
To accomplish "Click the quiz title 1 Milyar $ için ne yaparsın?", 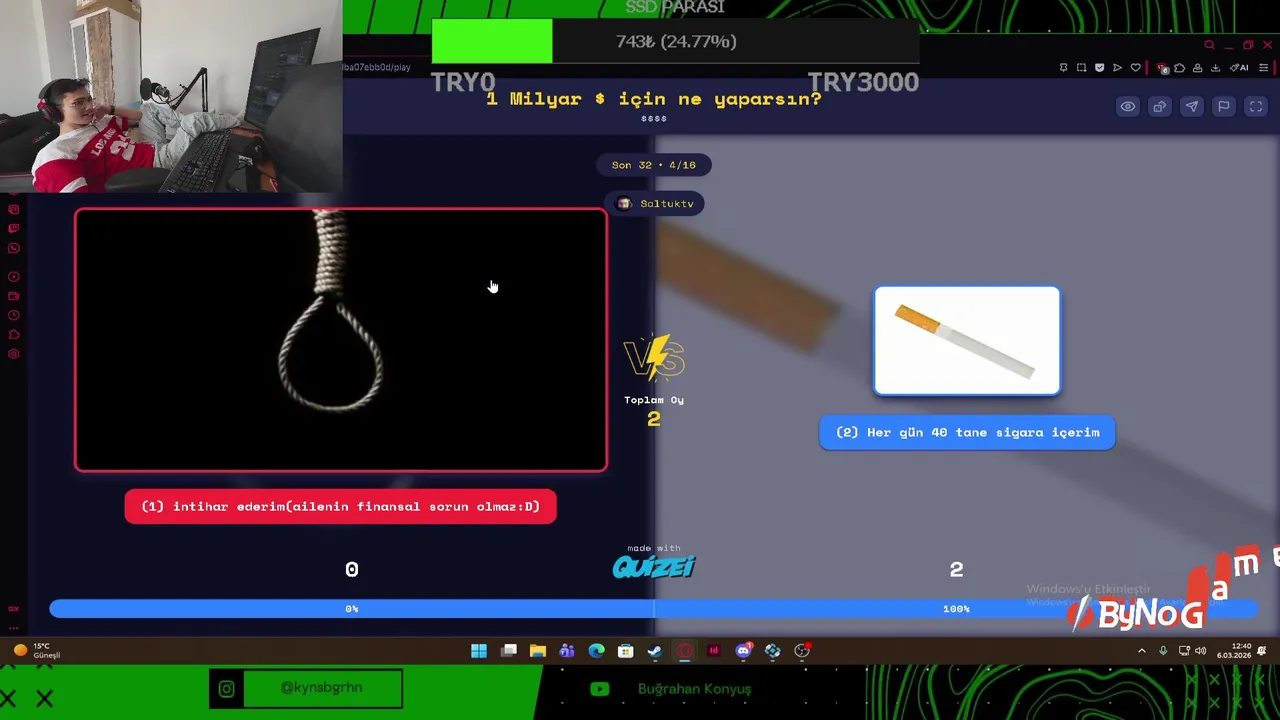I will [654, 99].
